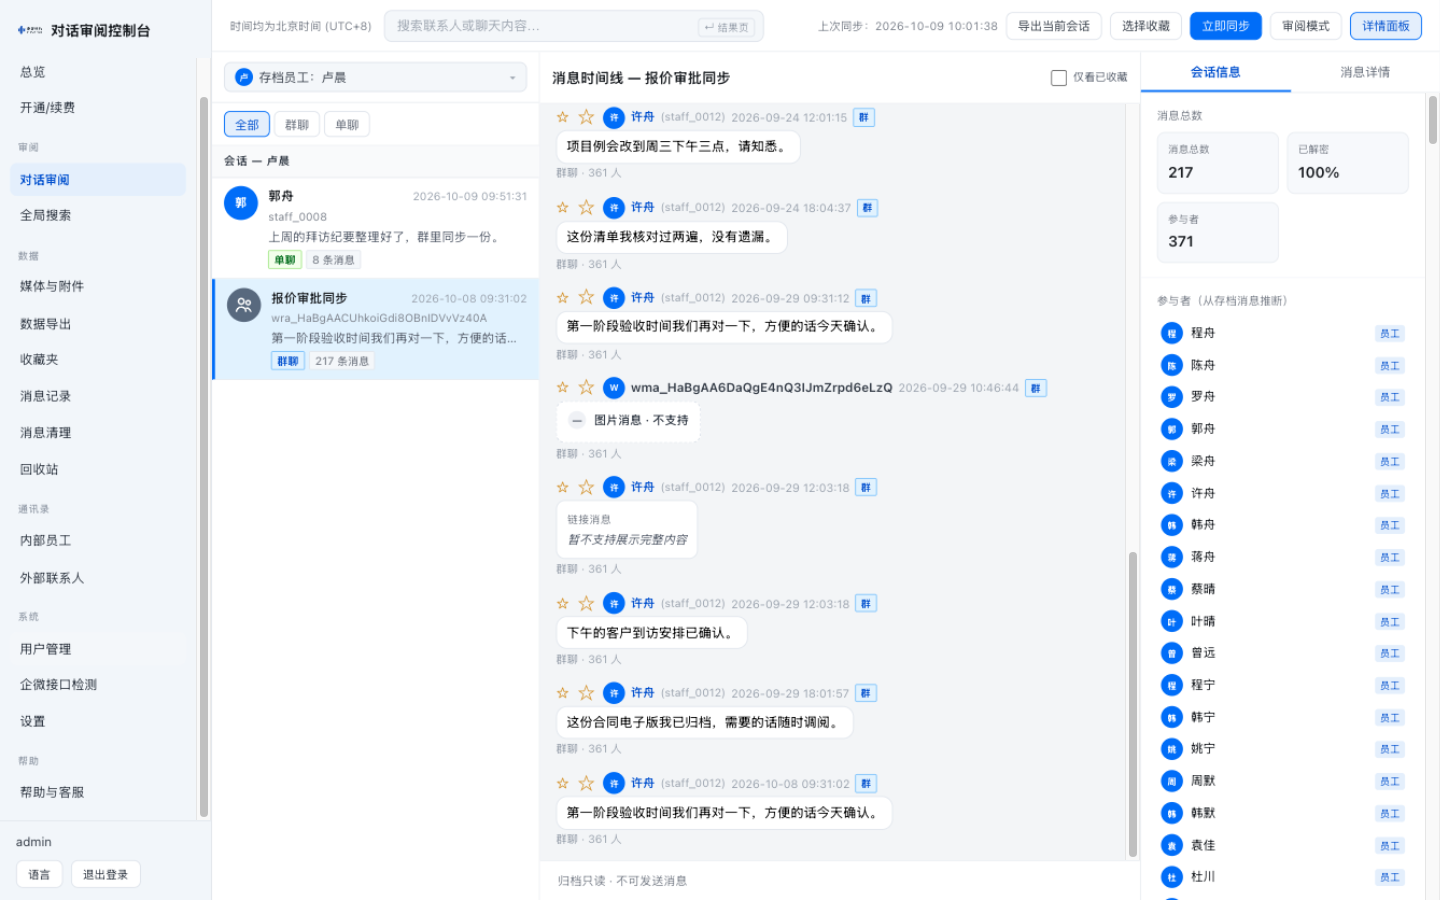Click participant name 叶晴
Viewport: 1440px width, 900px height.
coord(1203,621)
